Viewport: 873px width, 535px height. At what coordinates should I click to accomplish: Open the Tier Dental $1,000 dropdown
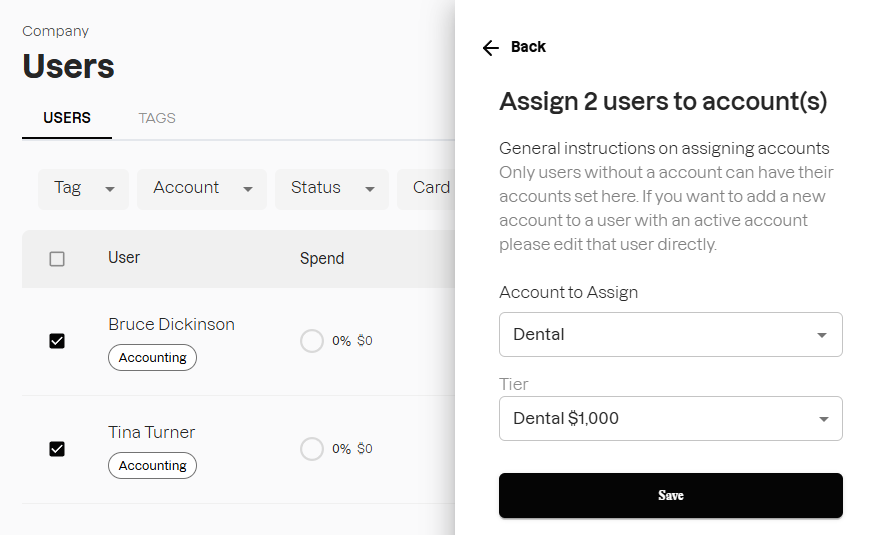point(670,419)
